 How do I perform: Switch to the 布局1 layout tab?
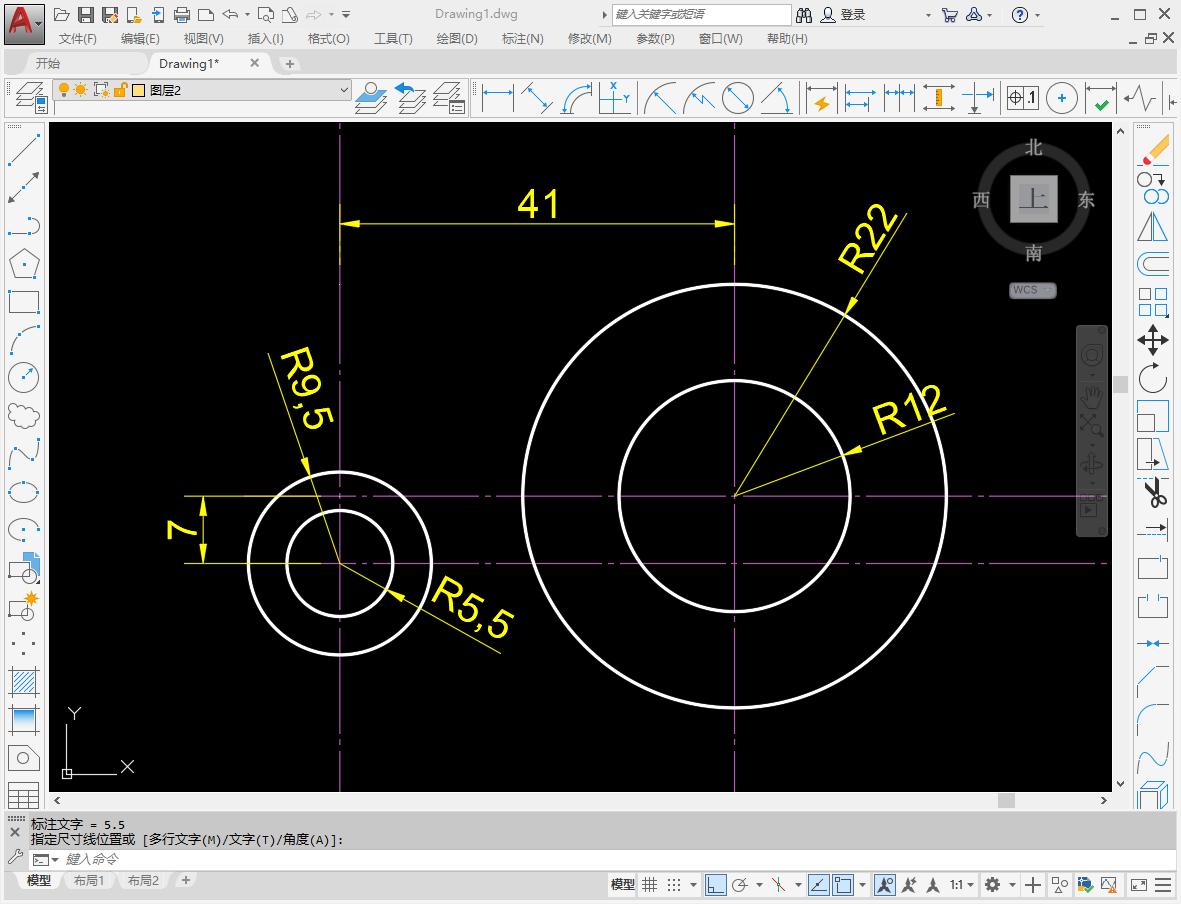coord(90,880)
